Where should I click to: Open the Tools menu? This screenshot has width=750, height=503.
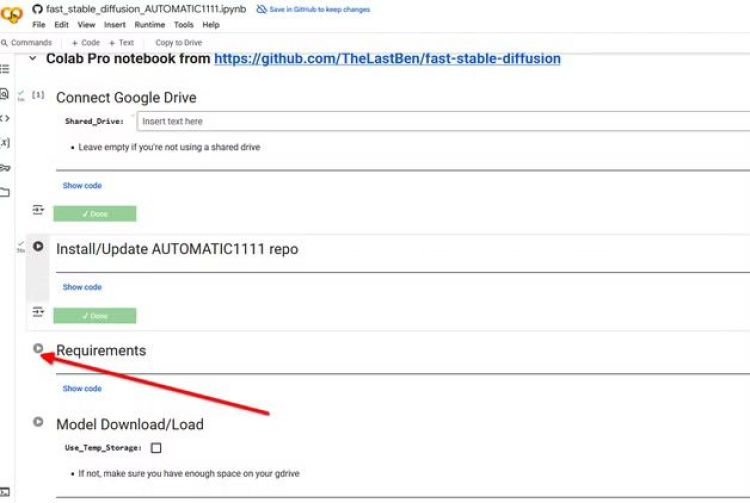click(x=183, y=24)
